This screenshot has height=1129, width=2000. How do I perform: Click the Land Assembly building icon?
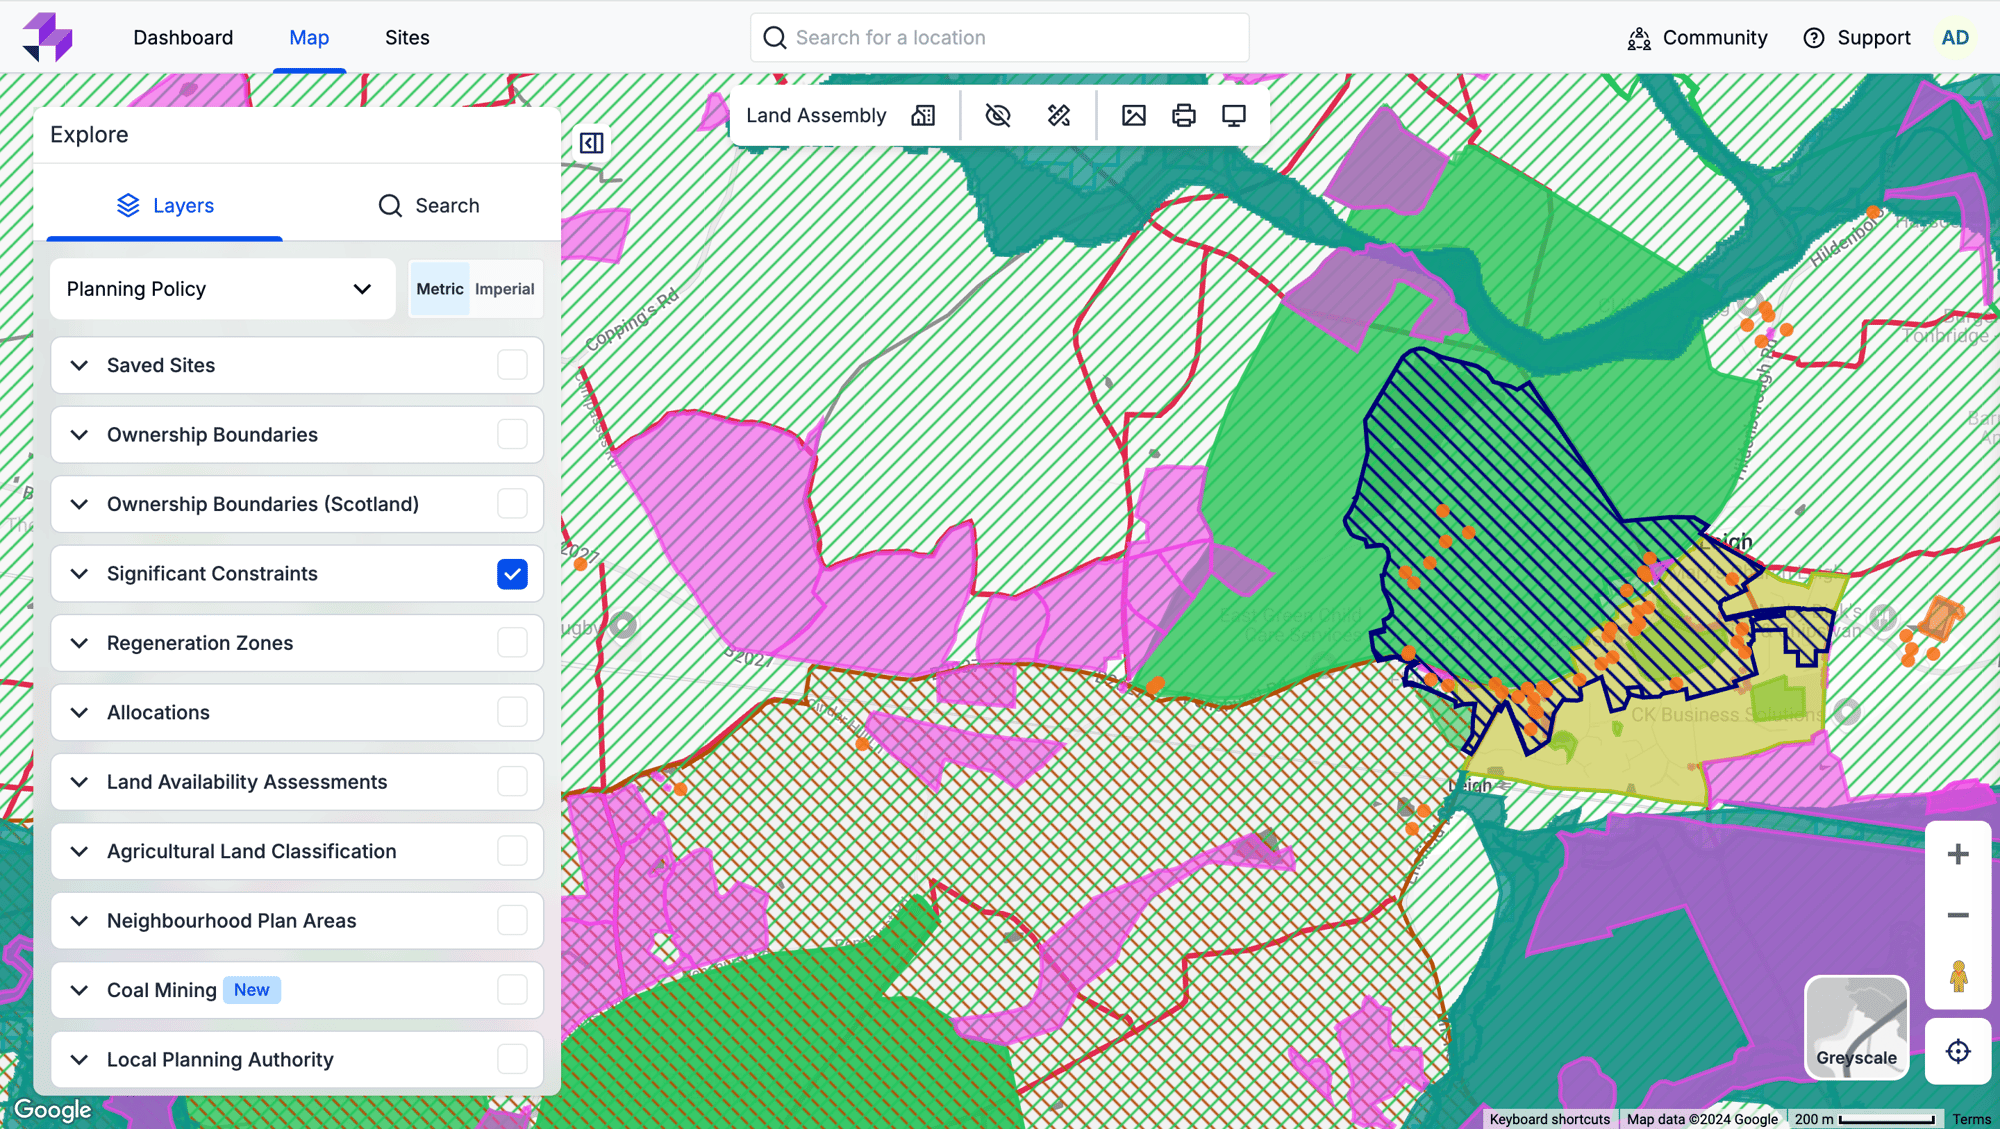pyautogui.click(x=923, y=116)
